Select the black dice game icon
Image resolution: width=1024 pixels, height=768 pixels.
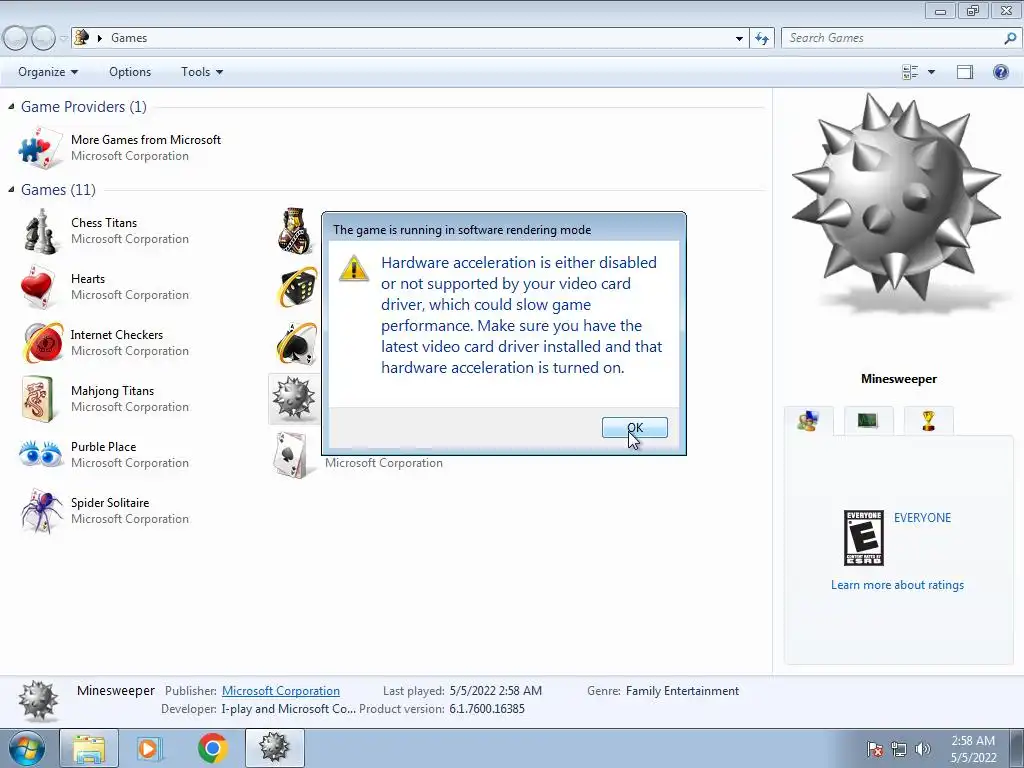click(298, 287)
